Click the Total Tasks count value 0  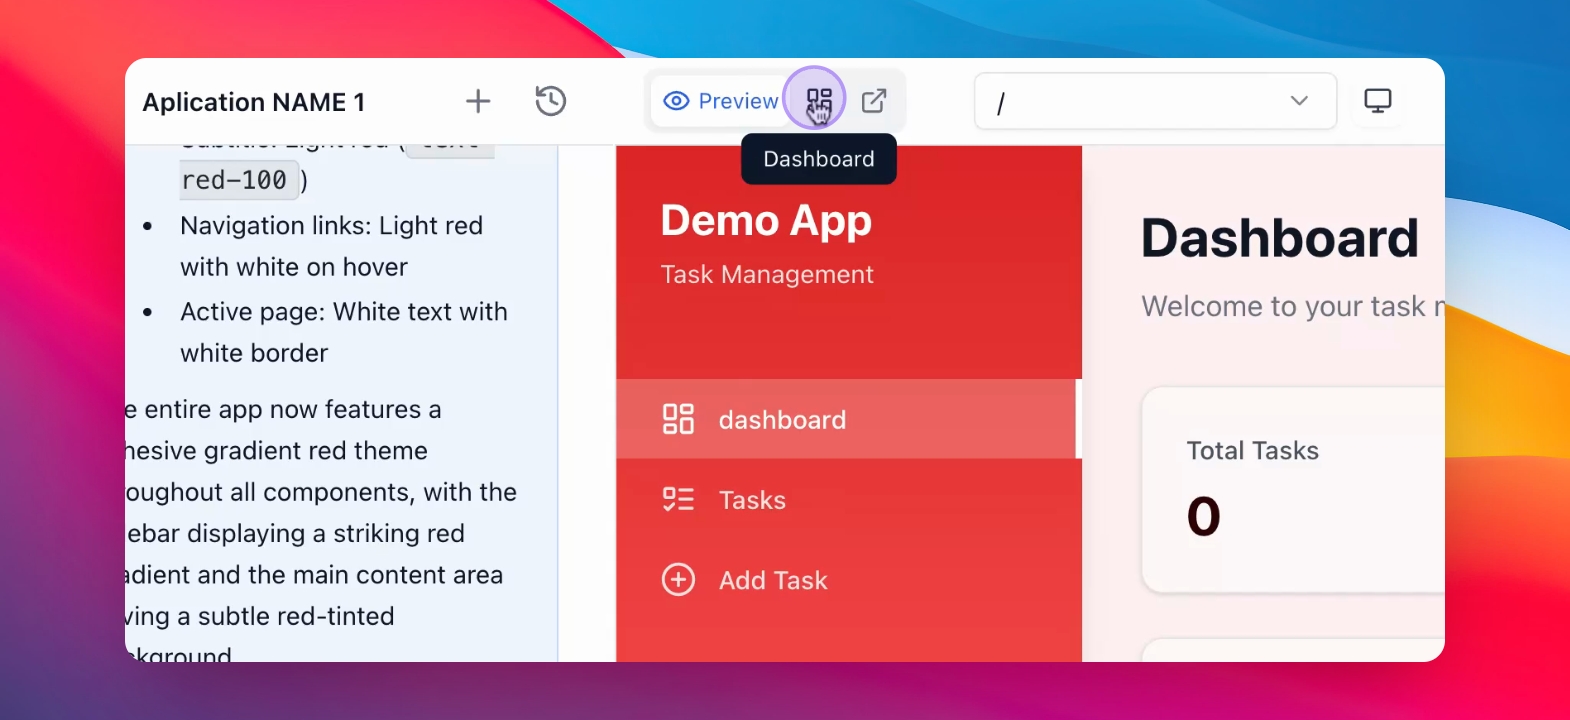pyautogui.click(x=1204, y=516)
